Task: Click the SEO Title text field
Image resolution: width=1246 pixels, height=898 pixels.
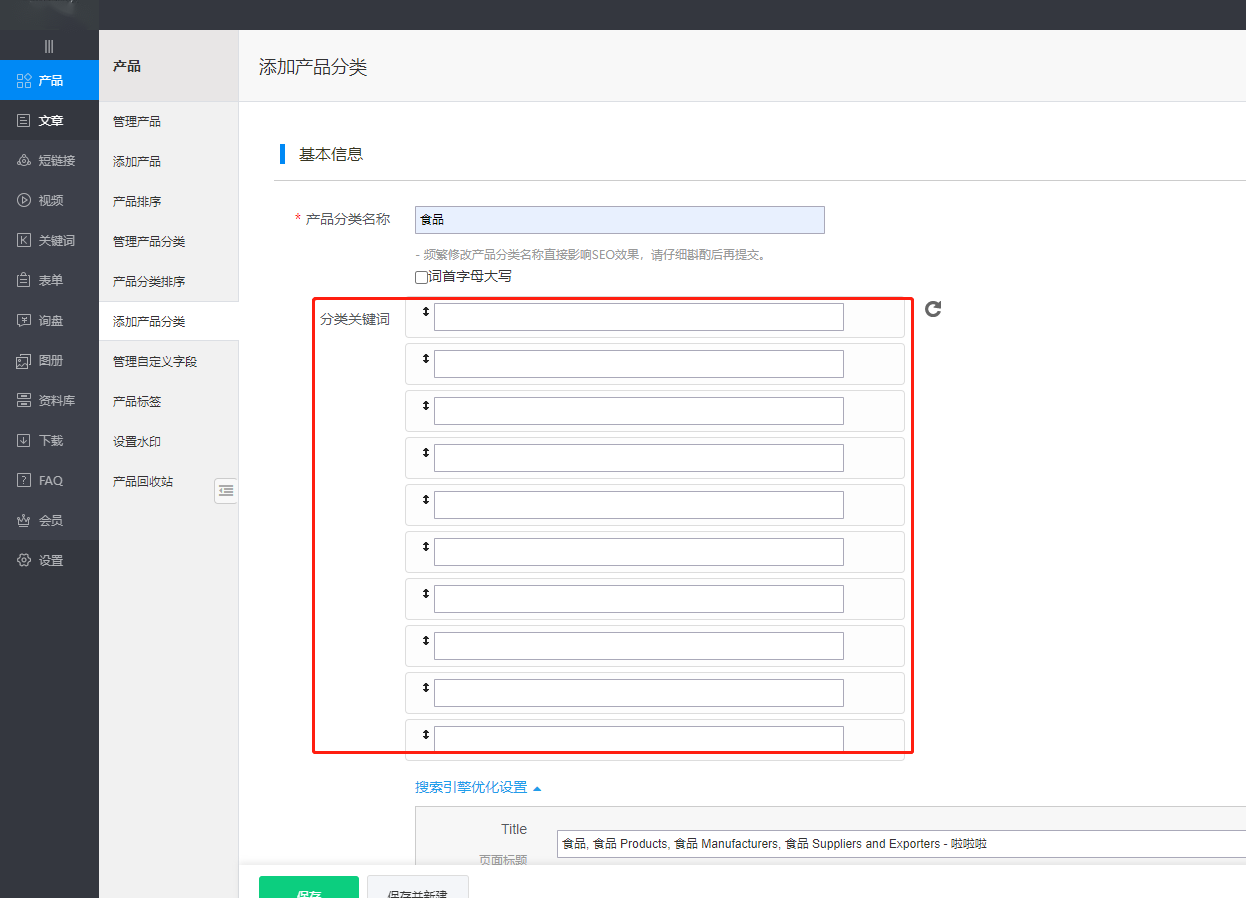Action: [900, 843]
